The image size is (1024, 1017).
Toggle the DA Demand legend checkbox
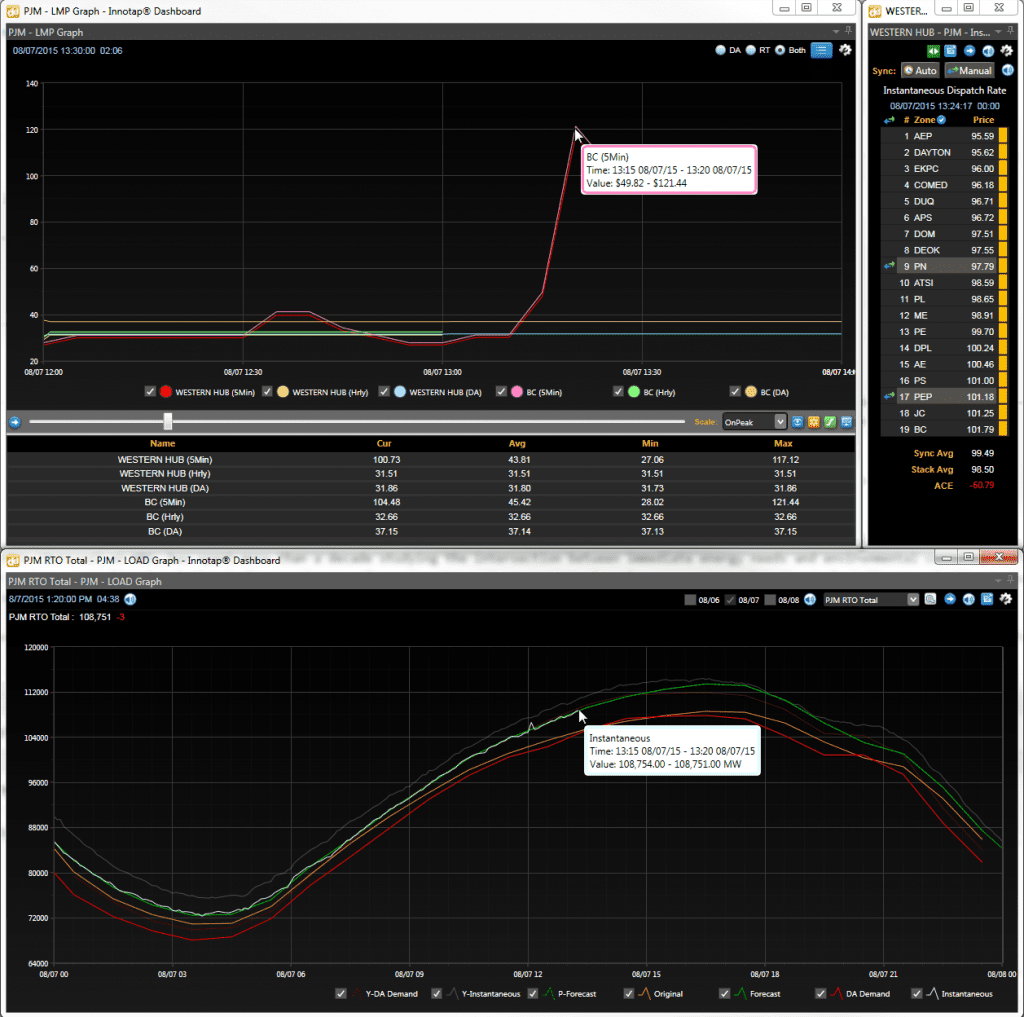pos(821,993)
